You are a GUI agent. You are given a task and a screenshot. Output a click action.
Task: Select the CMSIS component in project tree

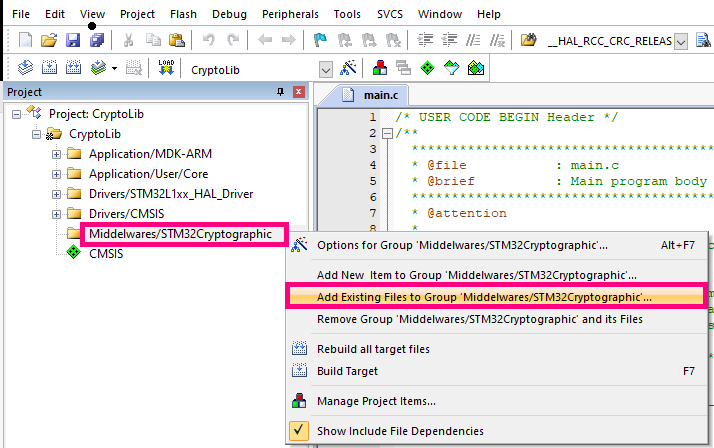click(106, 254)
